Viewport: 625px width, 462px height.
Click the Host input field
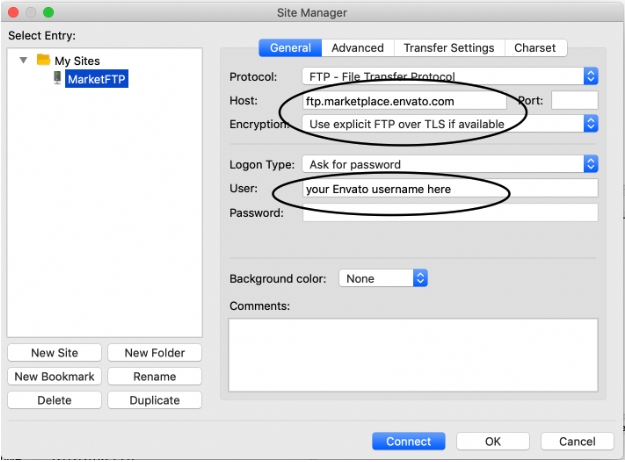(405, 100)
